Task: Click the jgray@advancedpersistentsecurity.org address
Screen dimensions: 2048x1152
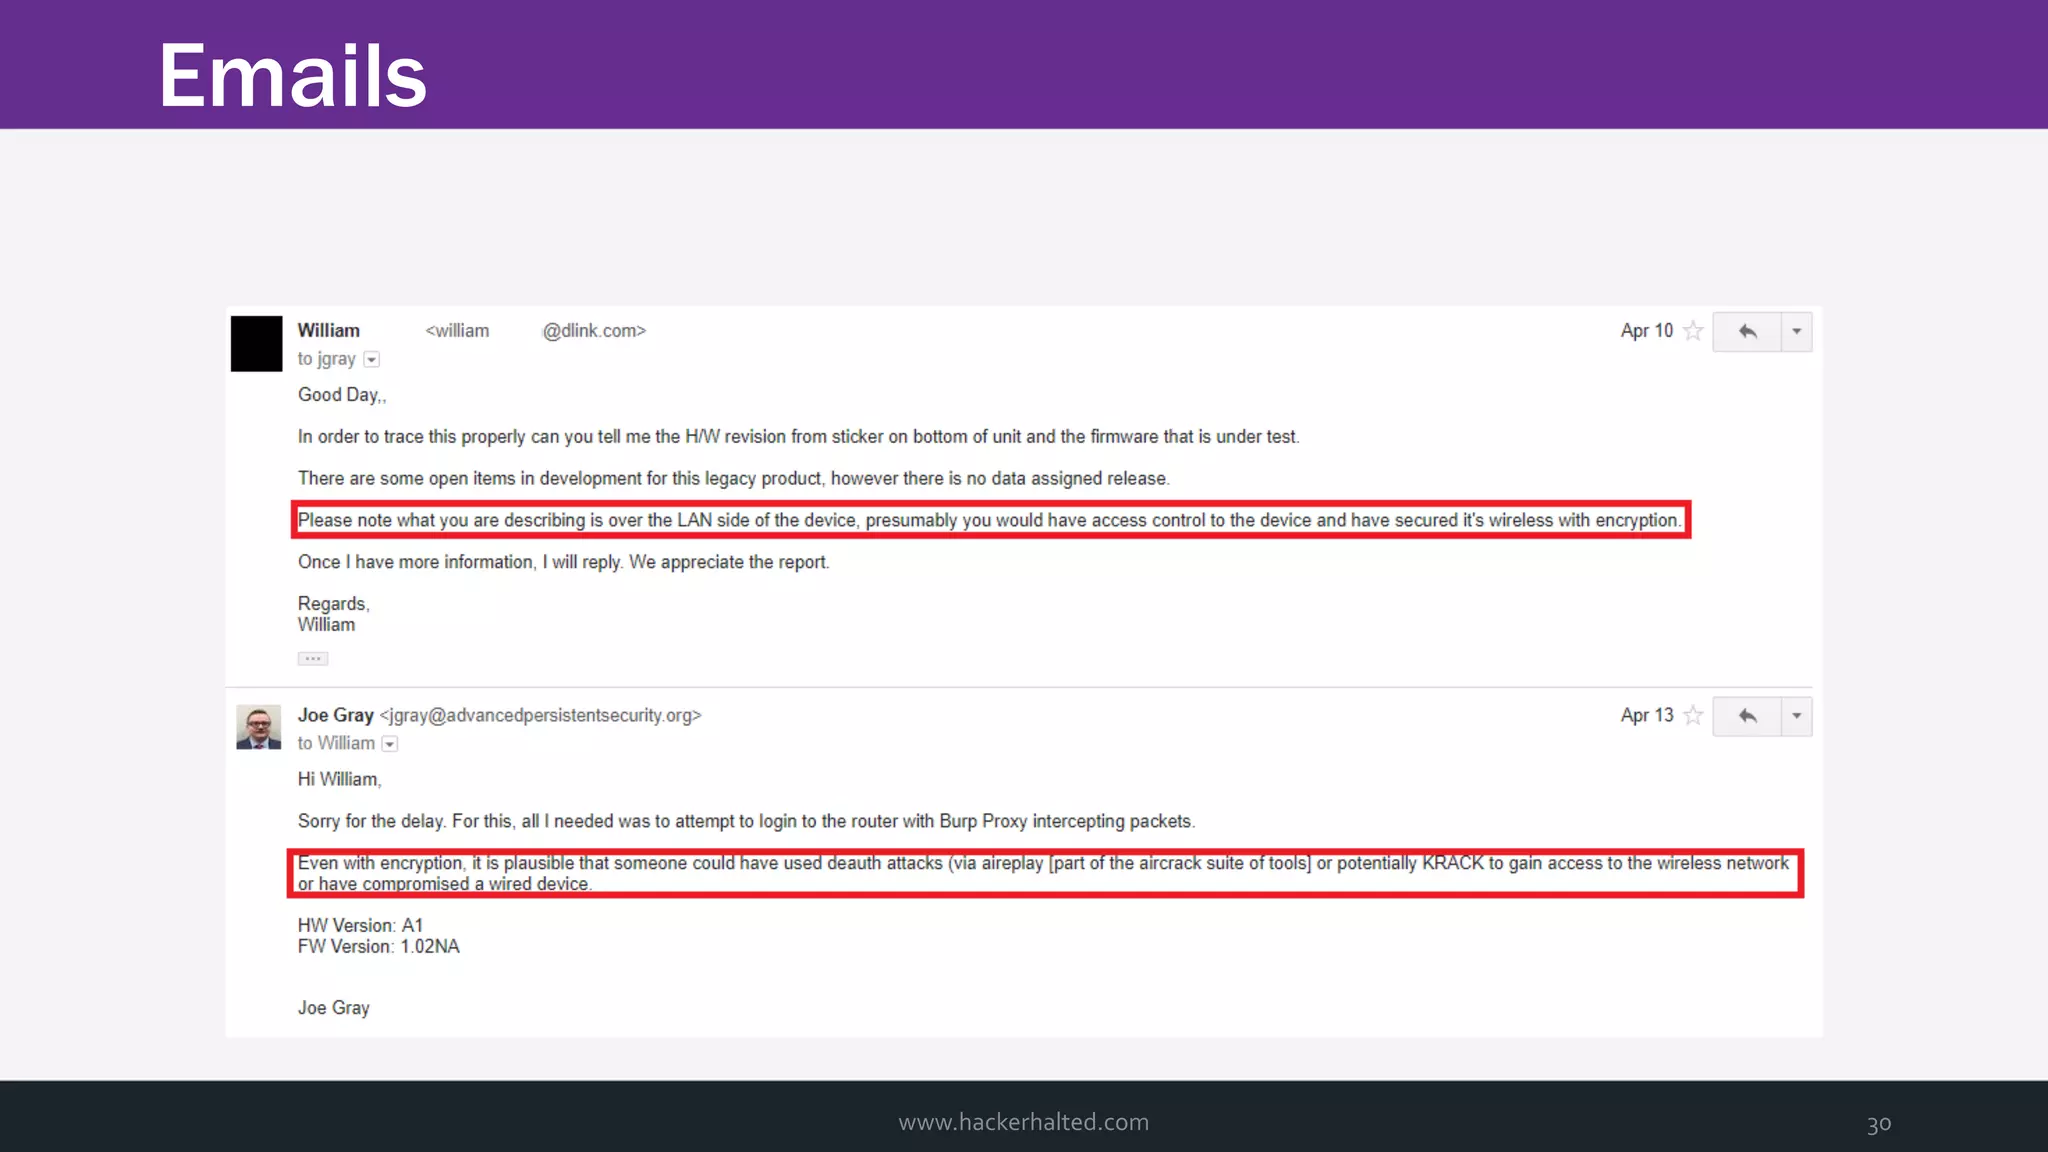Action: (x=541, y=716)
